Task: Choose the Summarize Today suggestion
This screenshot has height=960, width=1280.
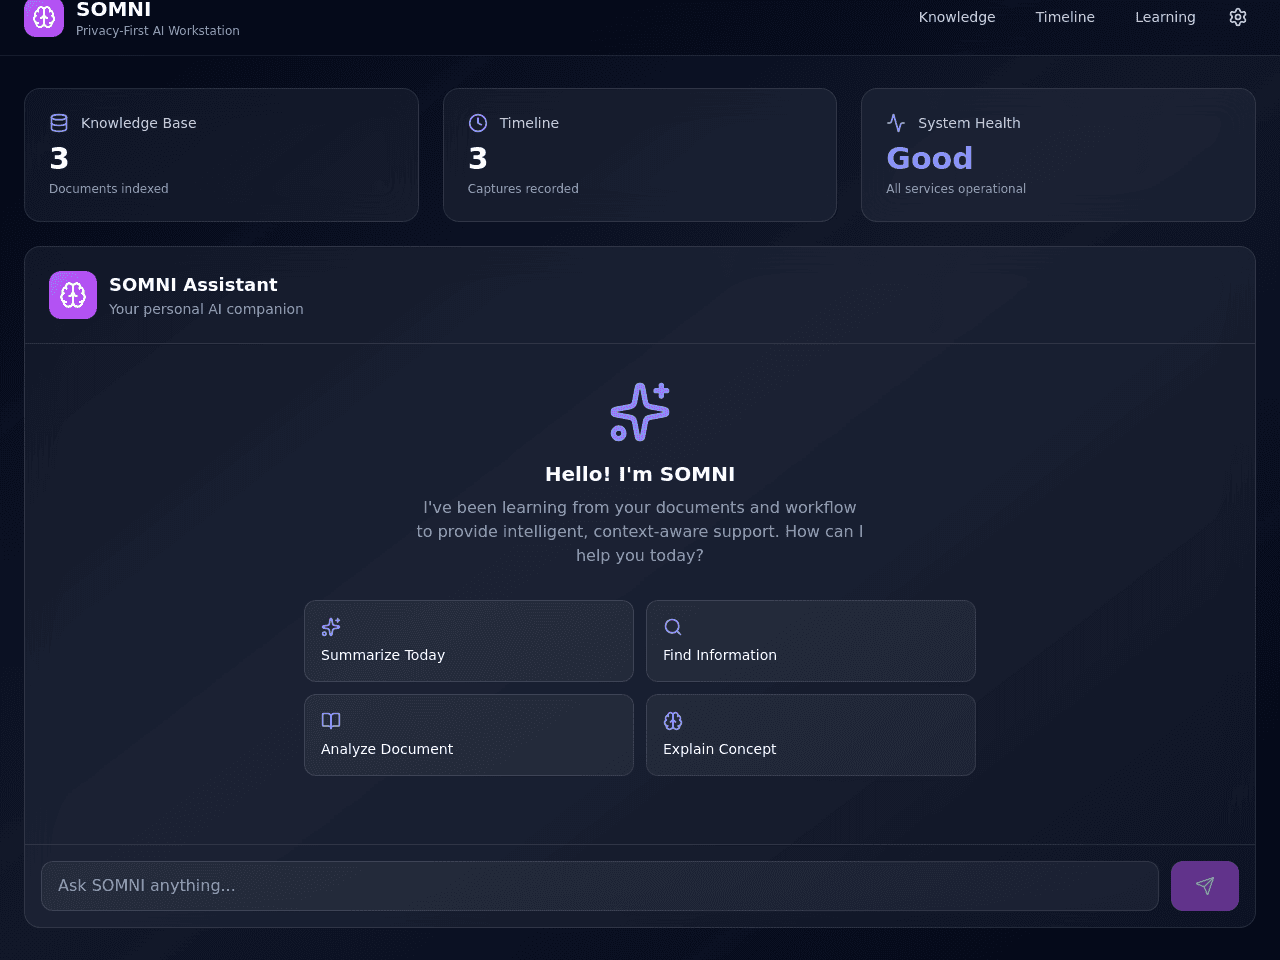Action: 469,641
